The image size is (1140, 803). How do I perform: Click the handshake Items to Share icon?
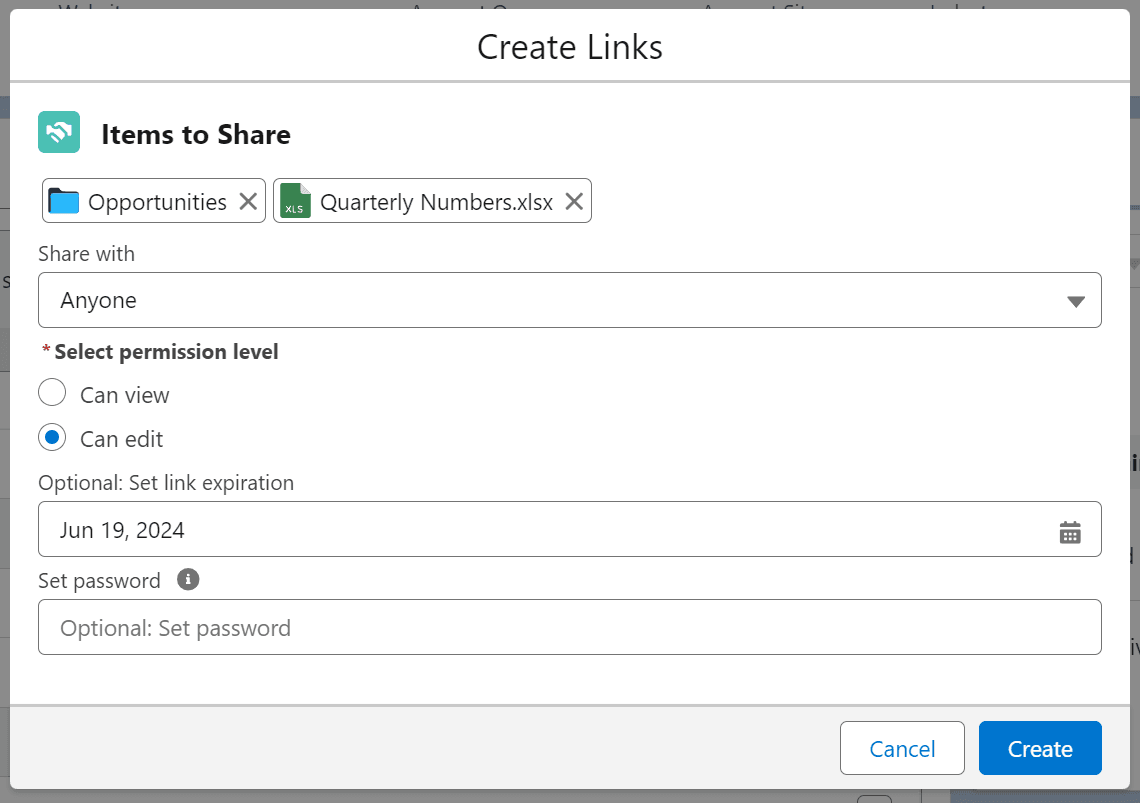59,132
